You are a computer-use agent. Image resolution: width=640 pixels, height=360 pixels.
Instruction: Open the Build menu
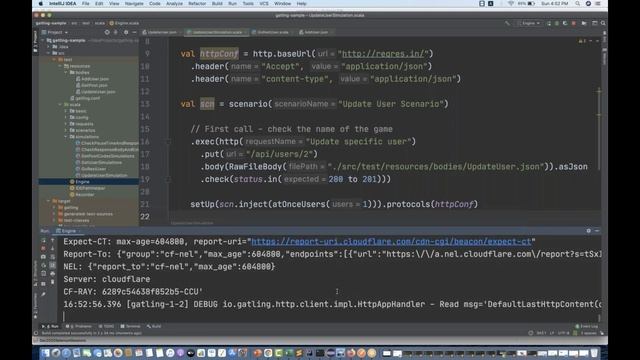[217, 4]
